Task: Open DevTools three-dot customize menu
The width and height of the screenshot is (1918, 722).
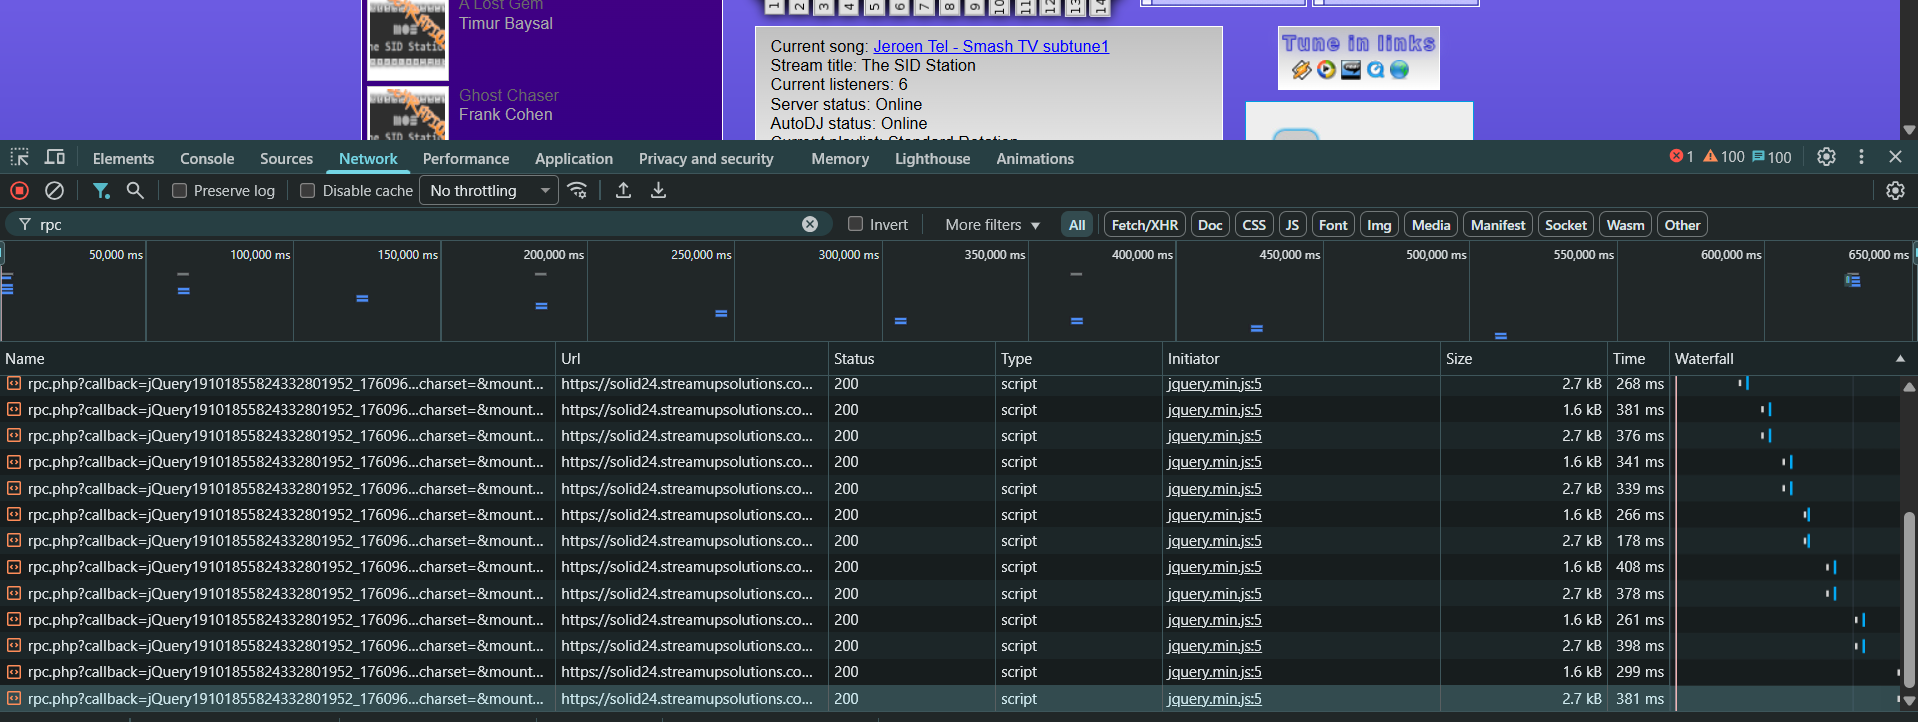Action: point(1861,157)
